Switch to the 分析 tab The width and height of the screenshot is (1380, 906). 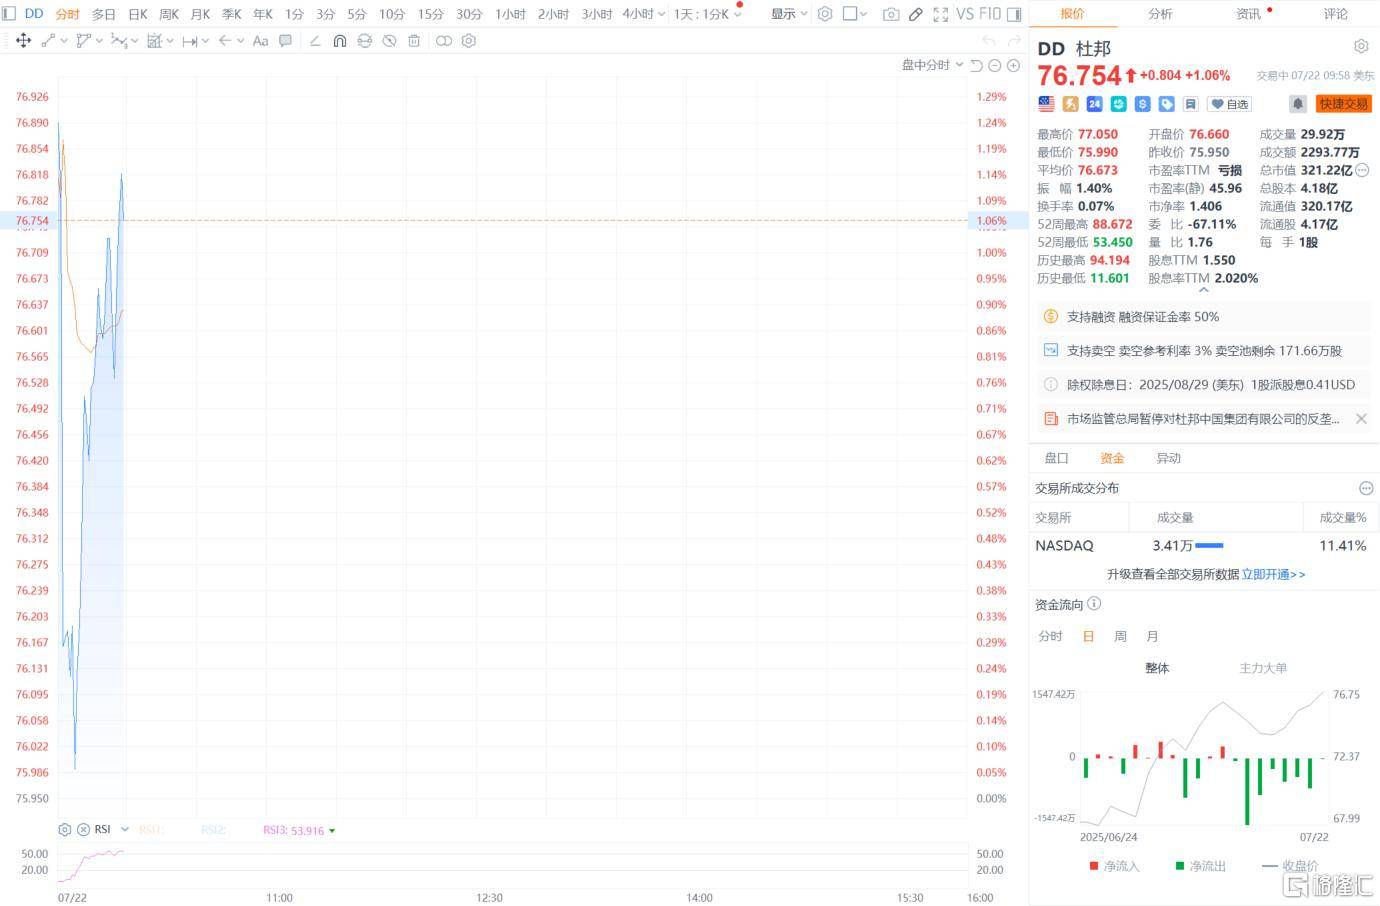[1161, 14]
